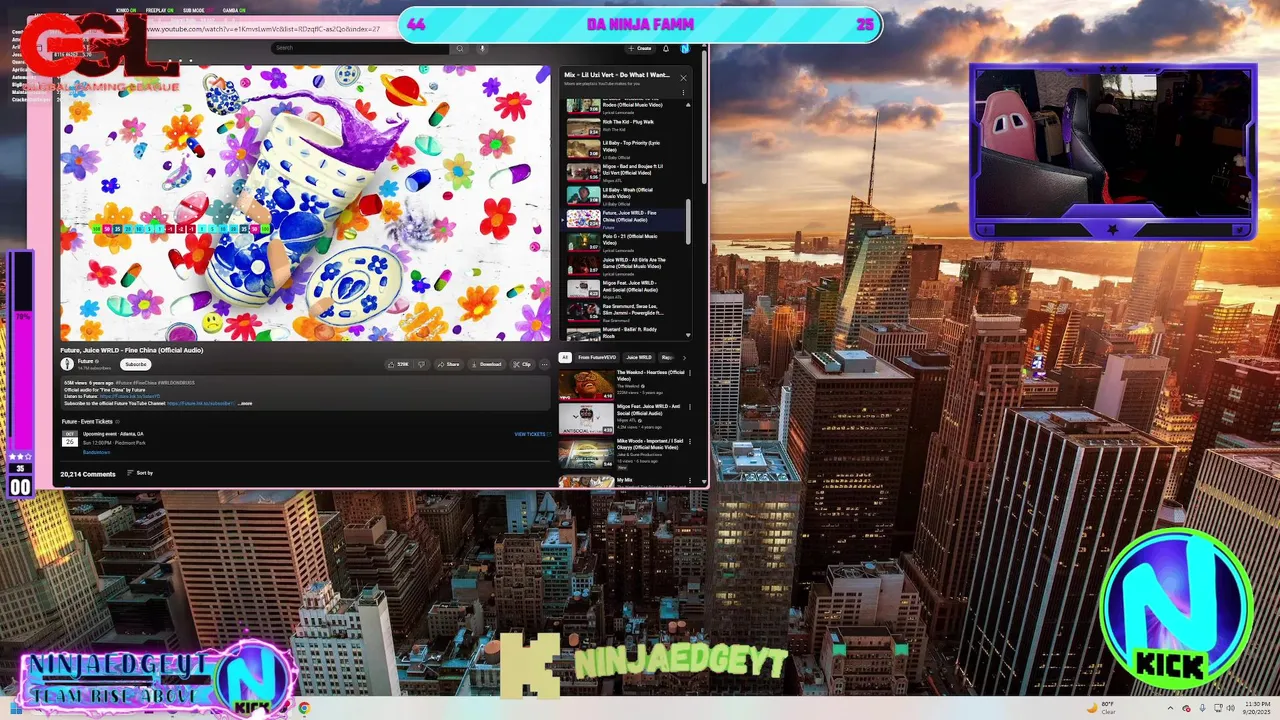Open the clock showing 11:30 PM
The image size is (1280, 720).
point(1257,708)
